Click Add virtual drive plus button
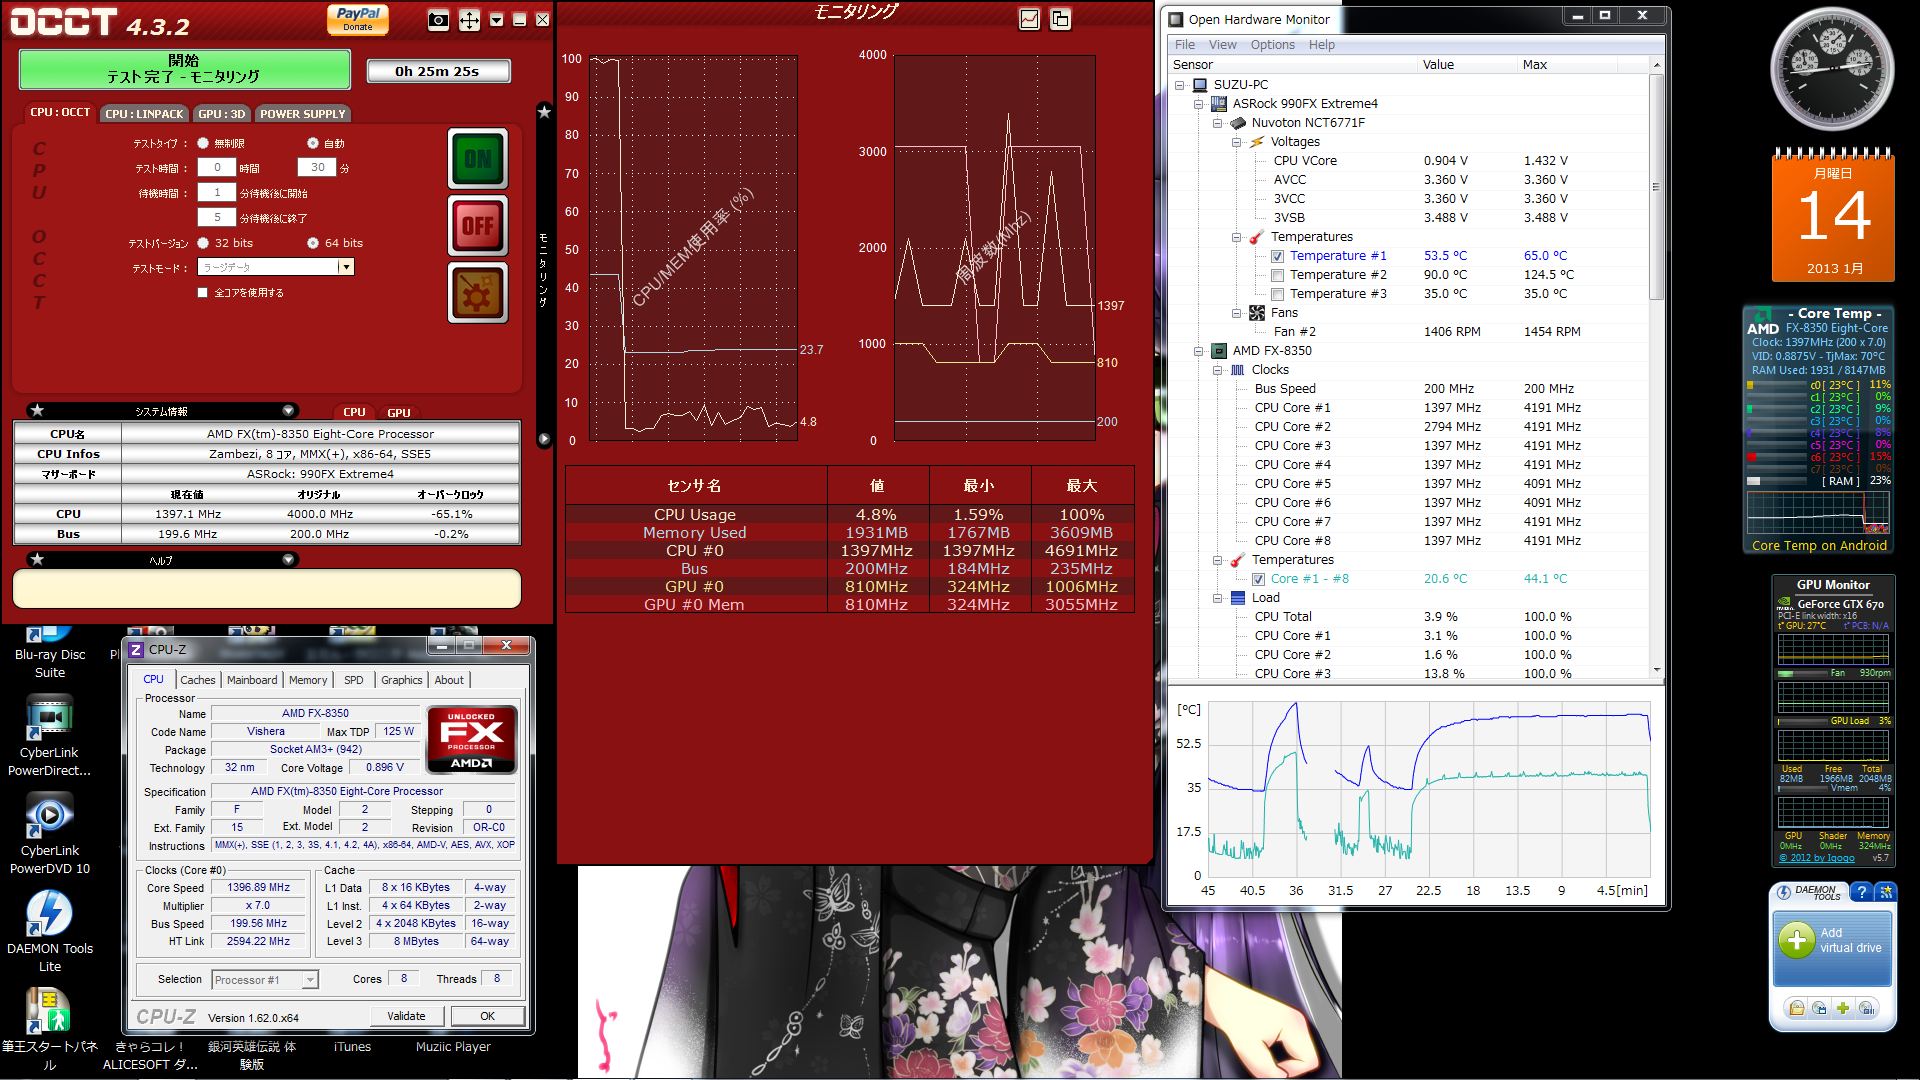Image resolution: width=1920 pixels, height=1080 pixels. 1797,940
